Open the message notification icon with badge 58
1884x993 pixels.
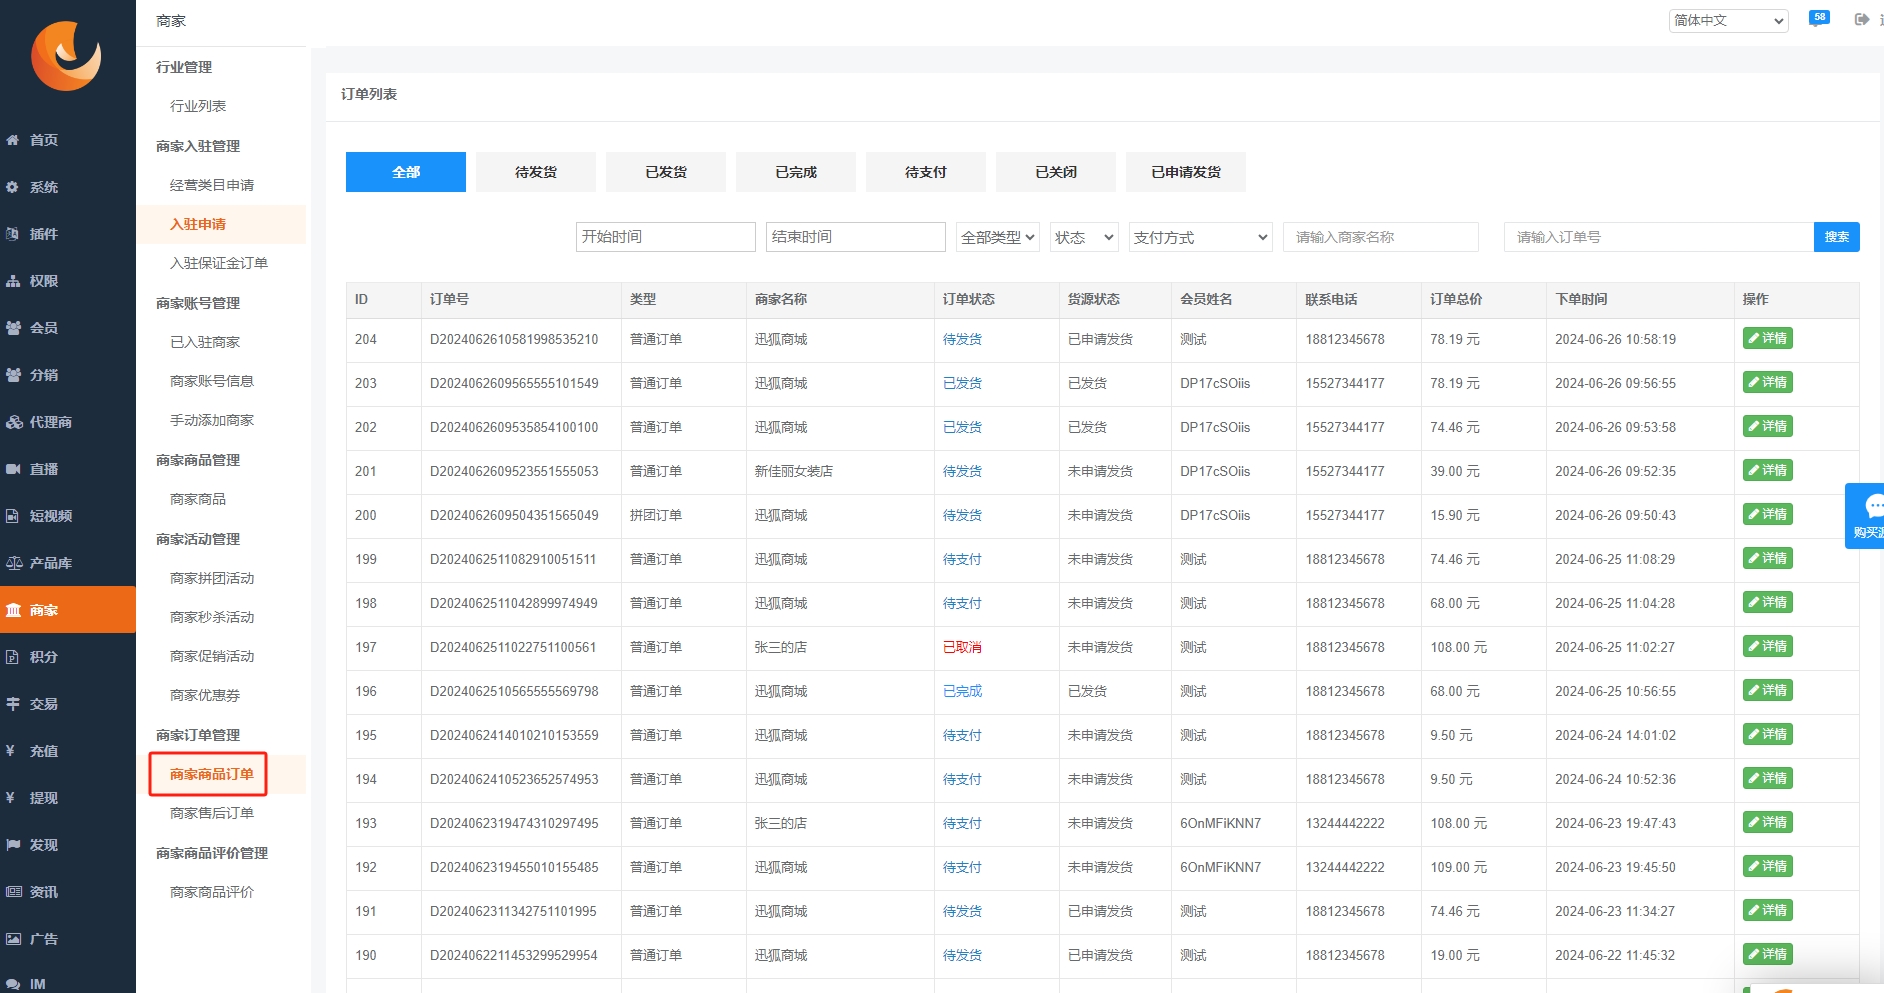point(1818,19)
